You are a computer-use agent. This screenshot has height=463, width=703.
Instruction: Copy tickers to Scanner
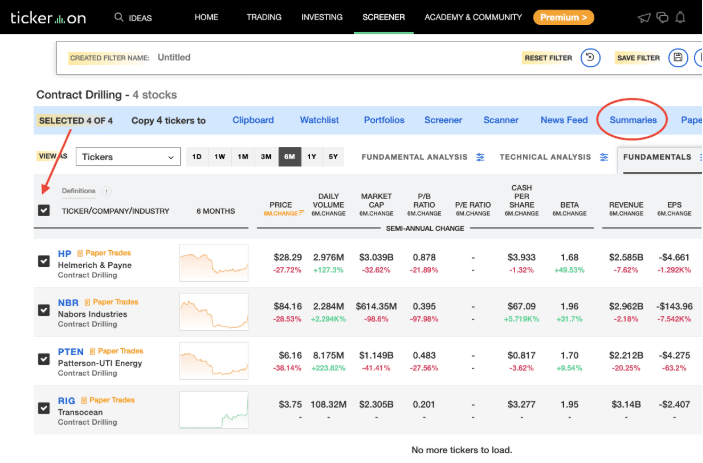pyautogui.click(x=501, y=120)
